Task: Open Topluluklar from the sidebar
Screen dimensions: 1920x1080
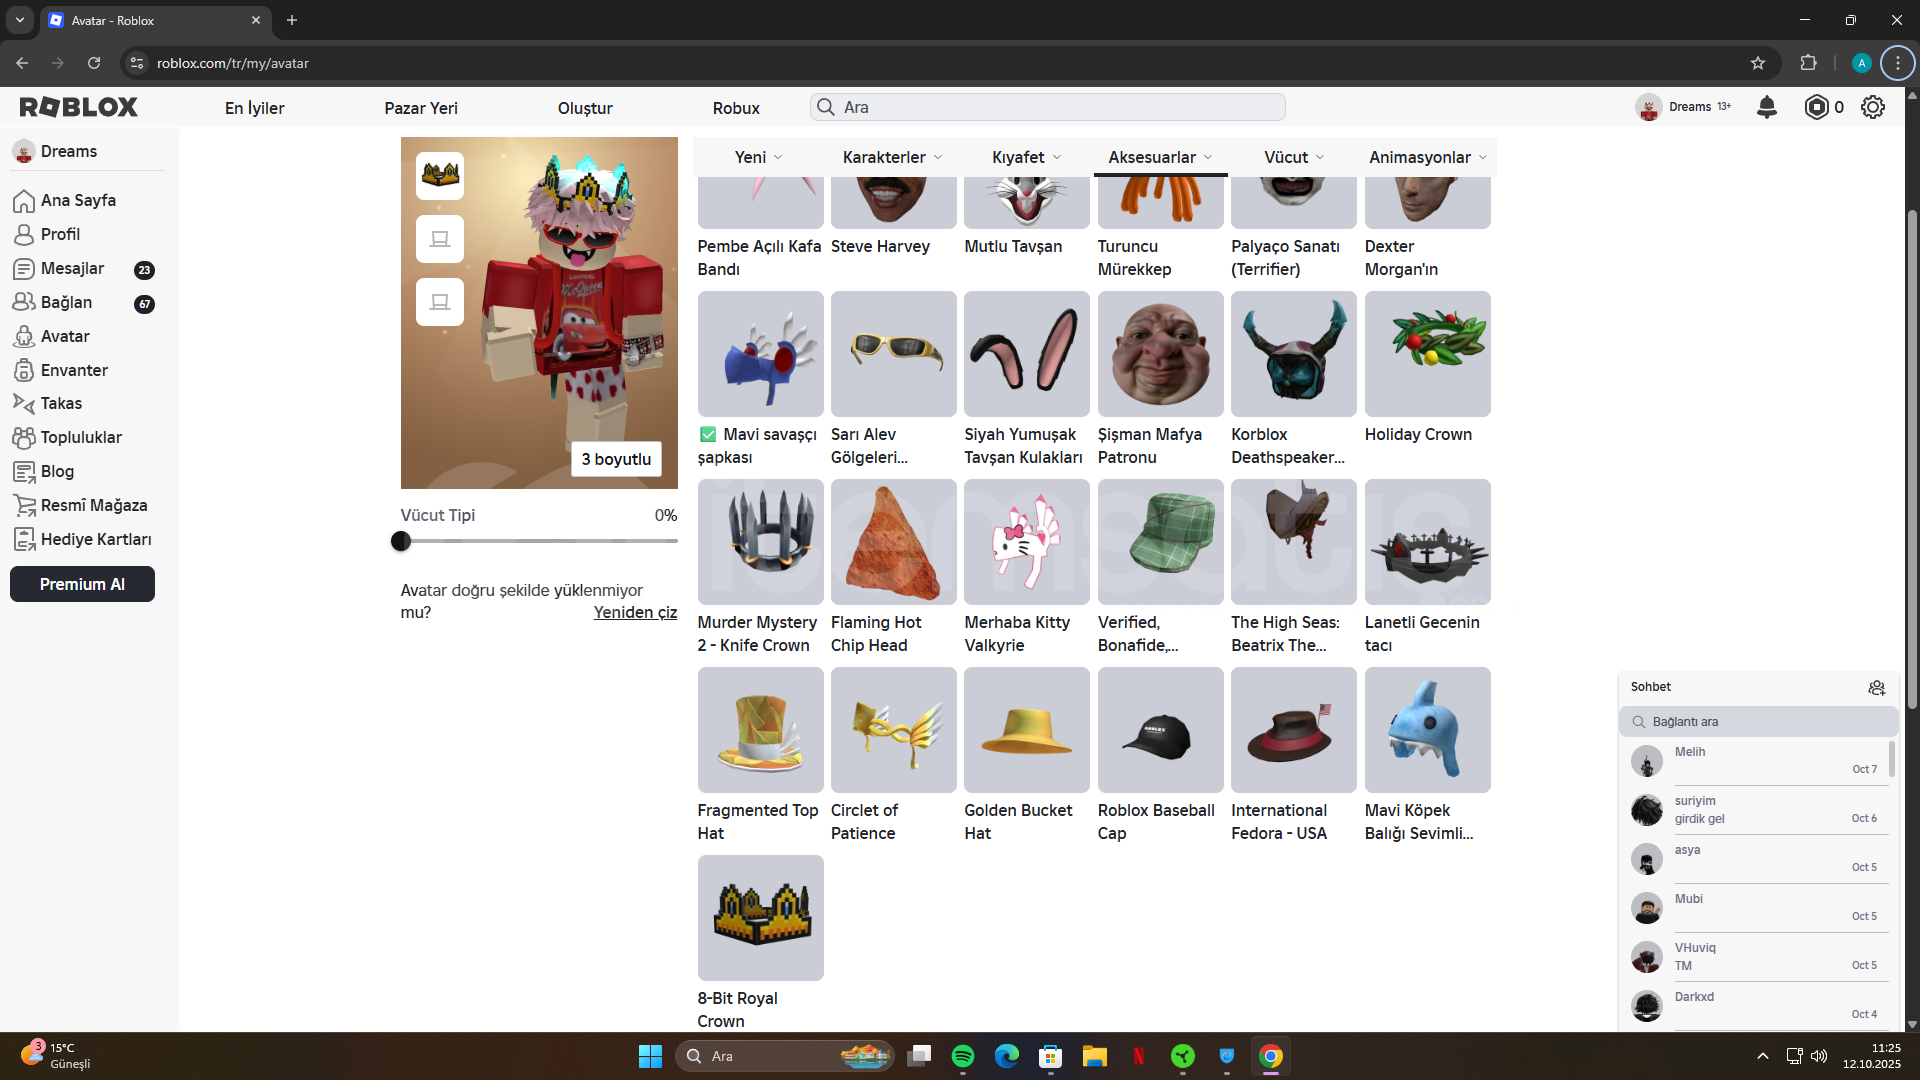Action: (81, 437)
